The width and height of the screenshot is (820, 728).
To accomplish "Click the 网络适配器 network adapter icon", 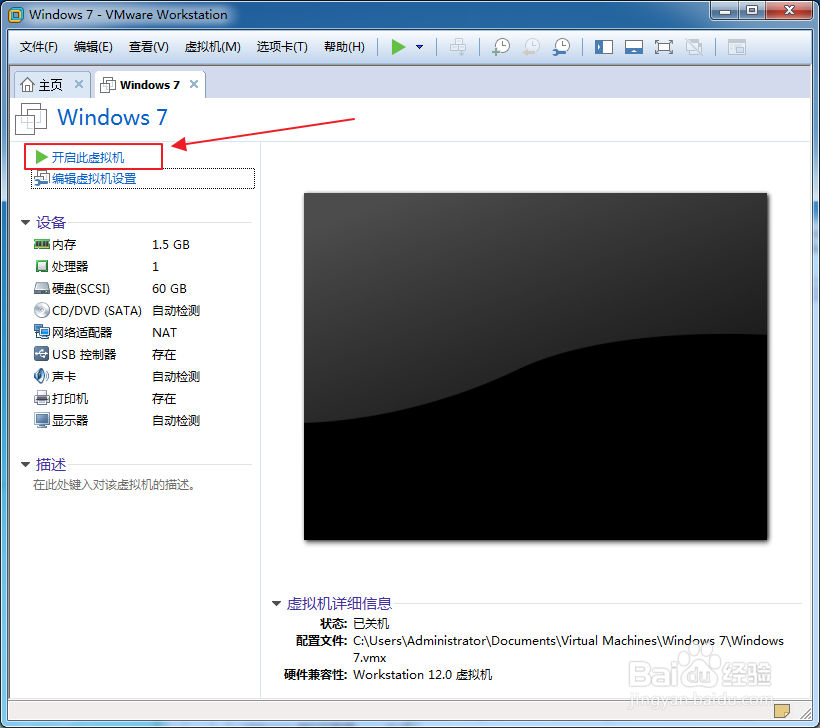I will click(x=41, y=332).
